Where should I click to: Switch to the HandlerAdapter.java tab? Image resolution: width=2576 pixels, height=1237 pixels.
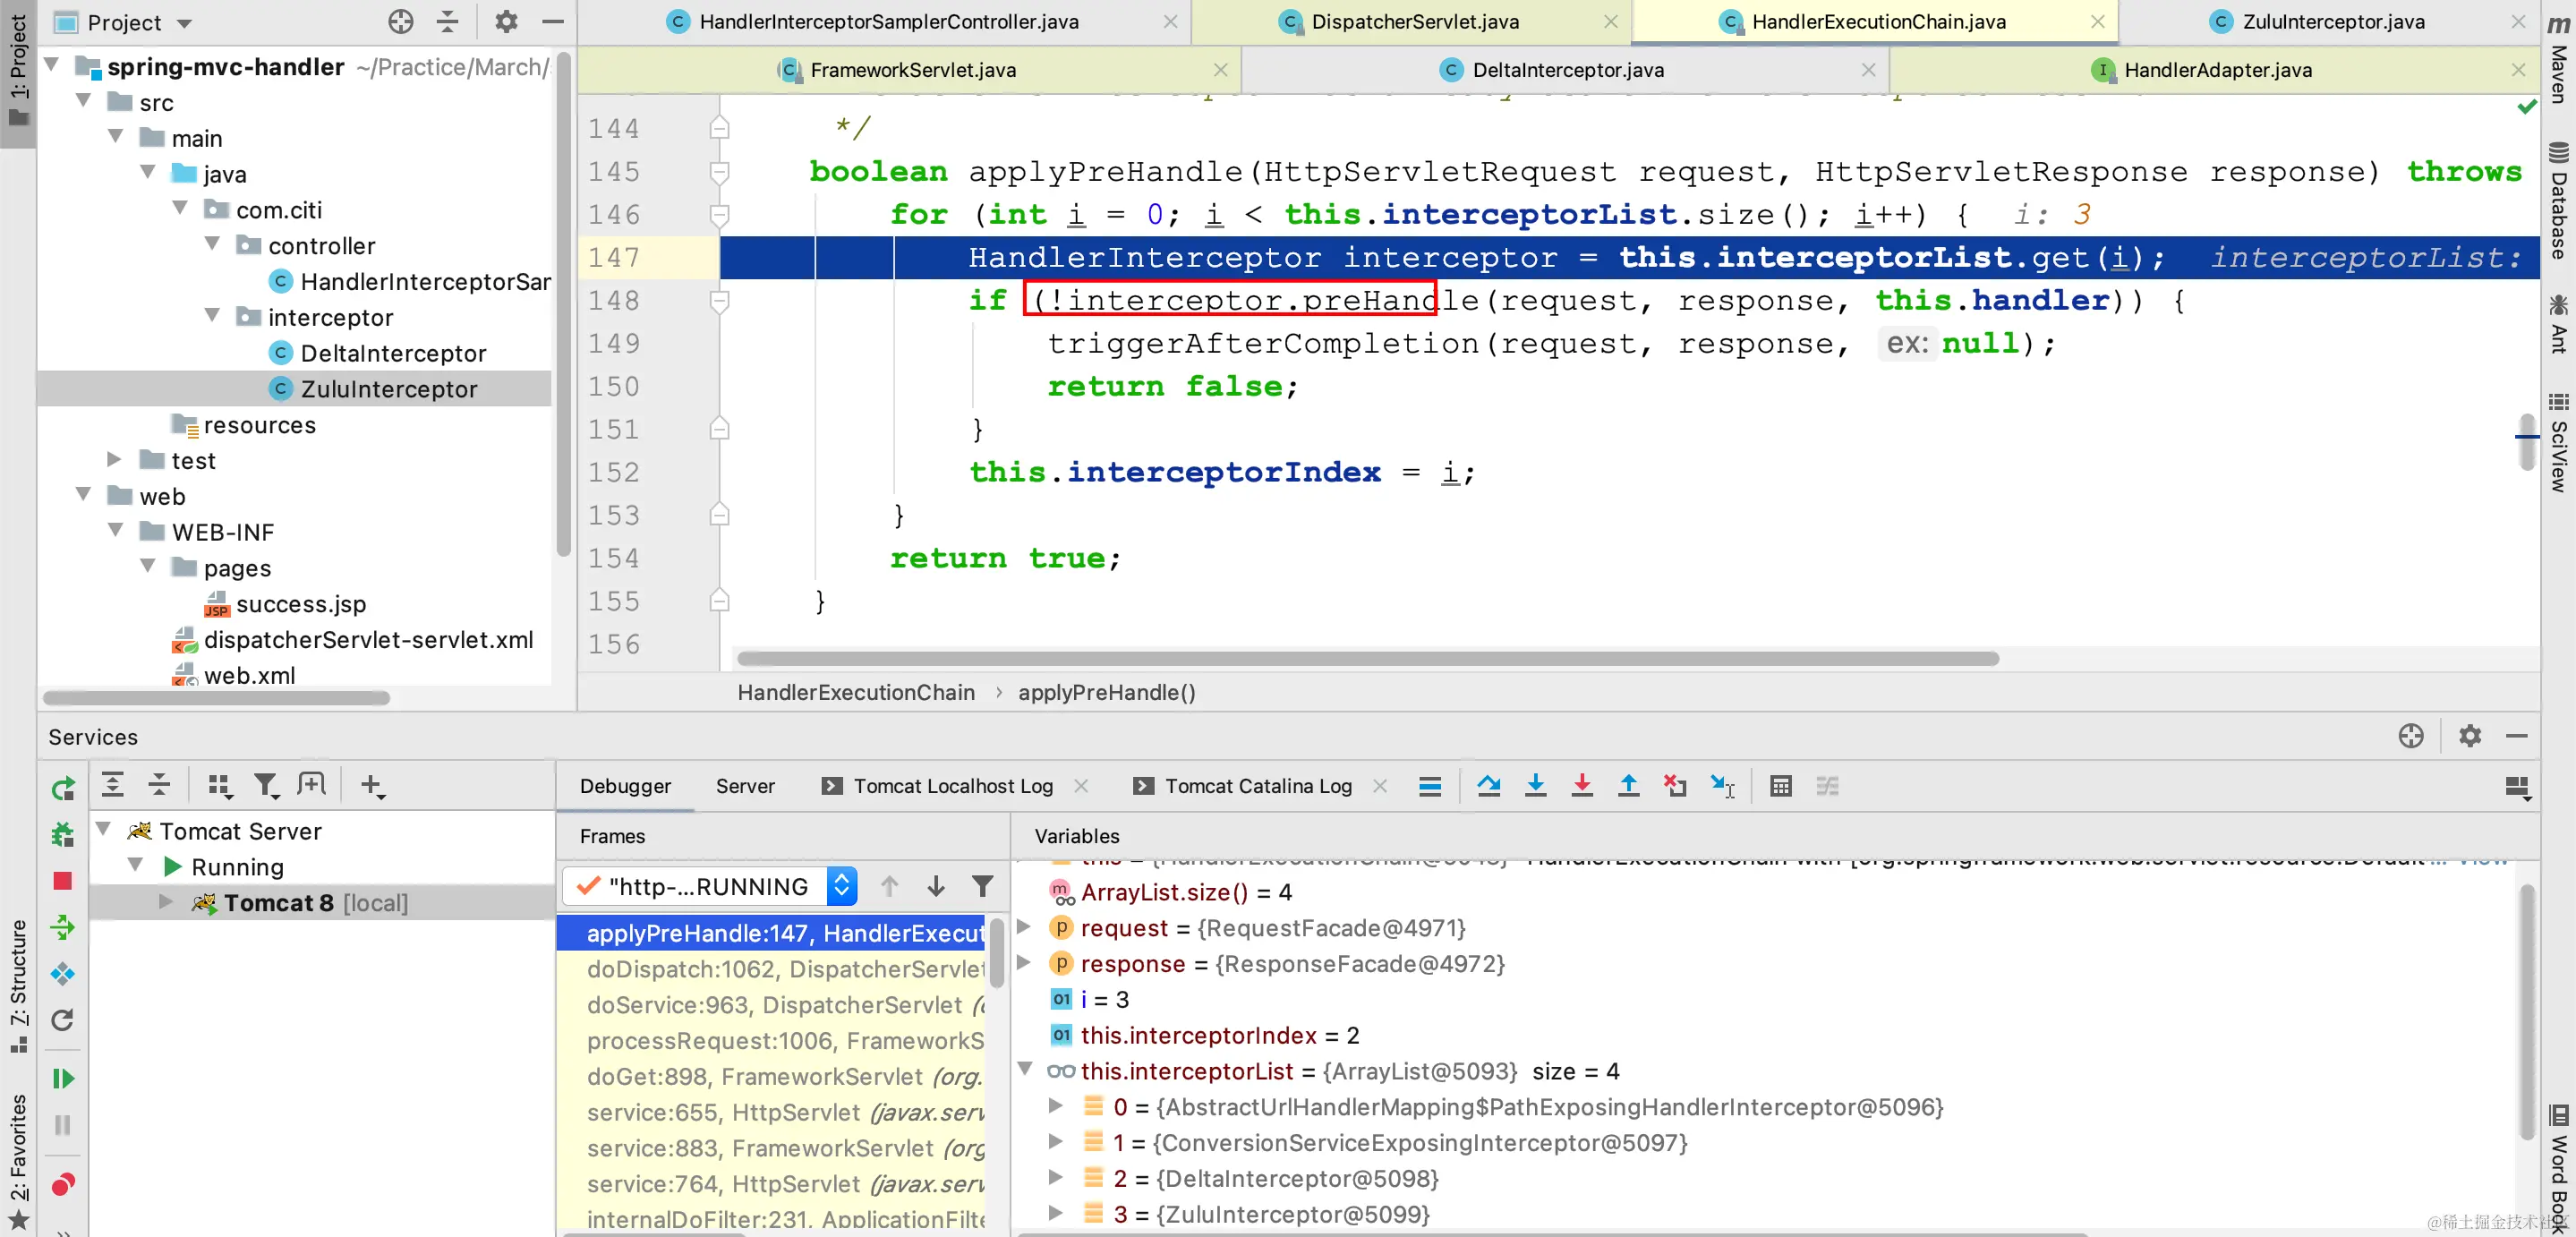(x=2217, y=70)
